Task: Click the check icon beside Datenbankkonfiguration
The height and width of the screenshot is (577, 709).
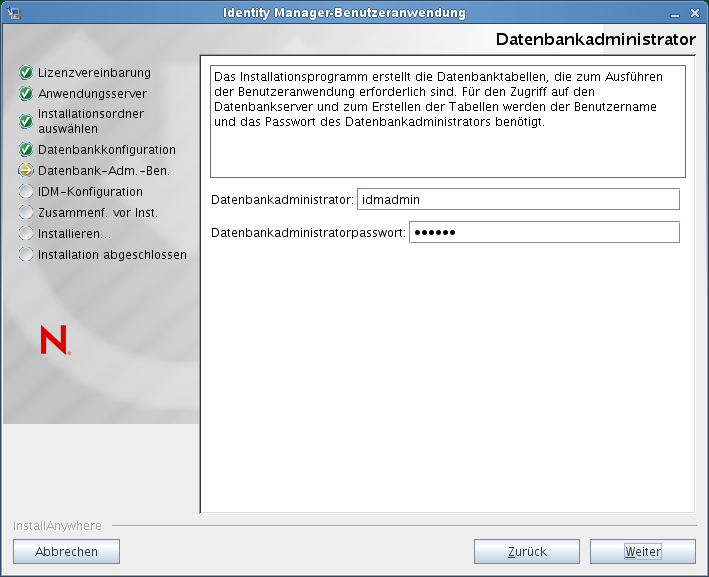Action: [x=26, y=149]
